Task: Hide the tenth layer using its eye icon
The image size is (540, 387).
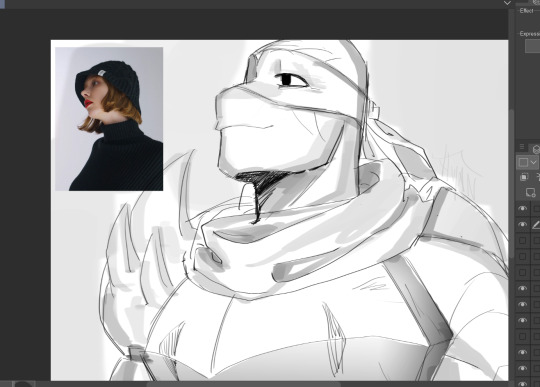Action: (x=522, y=352)
